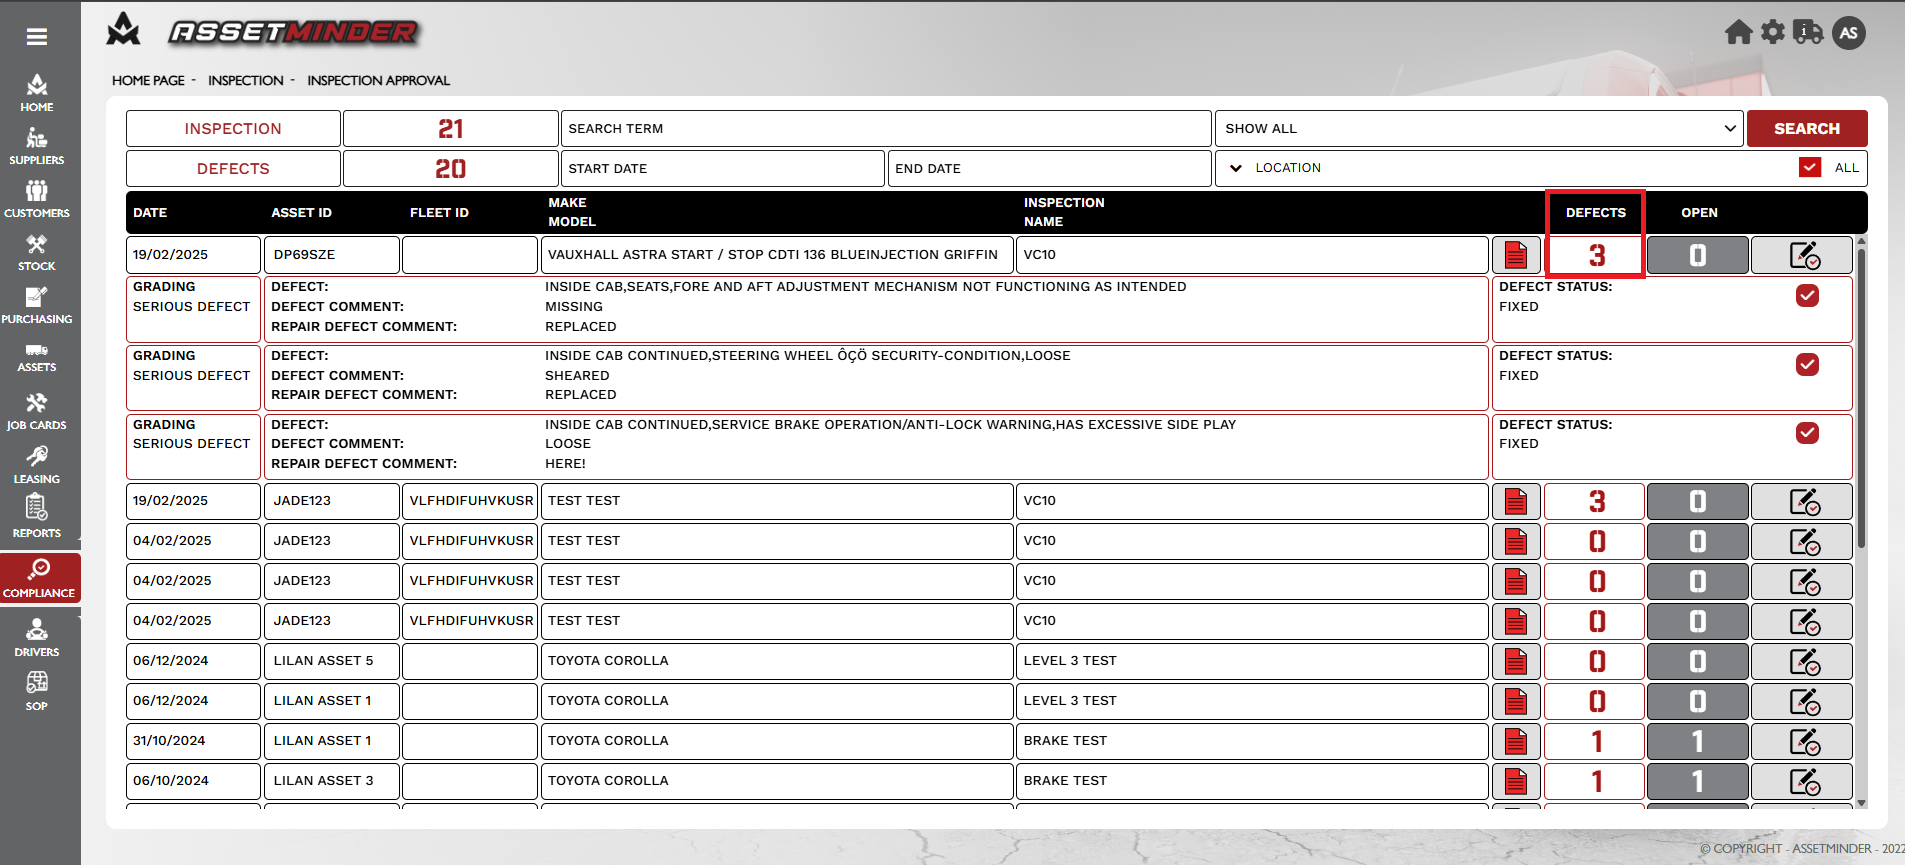Click the END DATE field
Screen dimensions: 1905x865
(x=1050, y=168)
